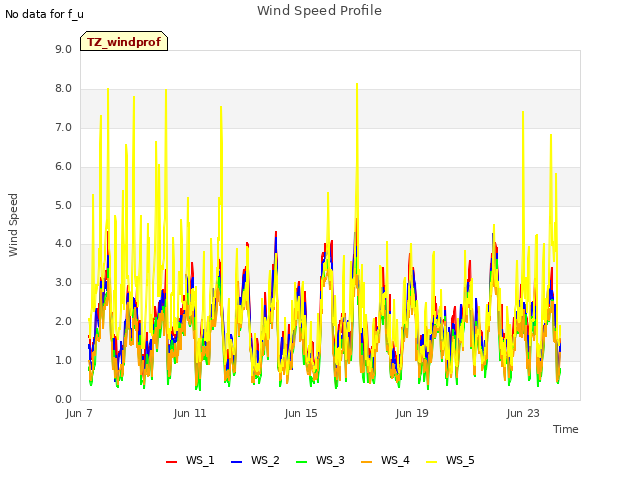This screenshot has height=480, width=640.
Task: Click the Time x-axis label
Action: (566, 429)
